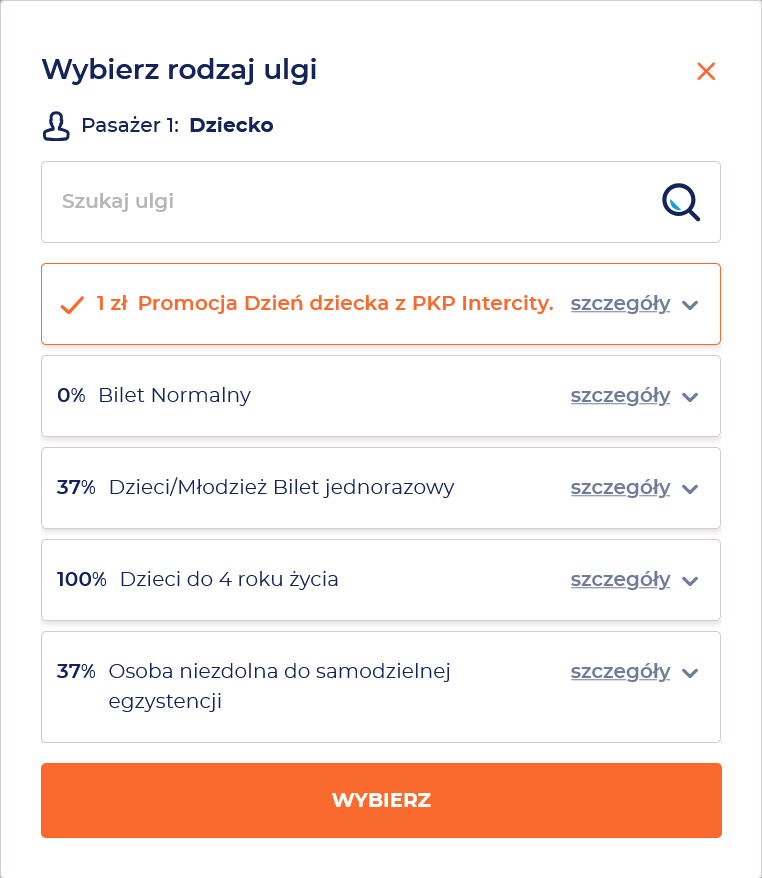The width and height of the screenshot is (762, 878).
Task: Select 37% Dzieci/Młodzież Bilet jednorazowy discount
Action: coord(381,488)
